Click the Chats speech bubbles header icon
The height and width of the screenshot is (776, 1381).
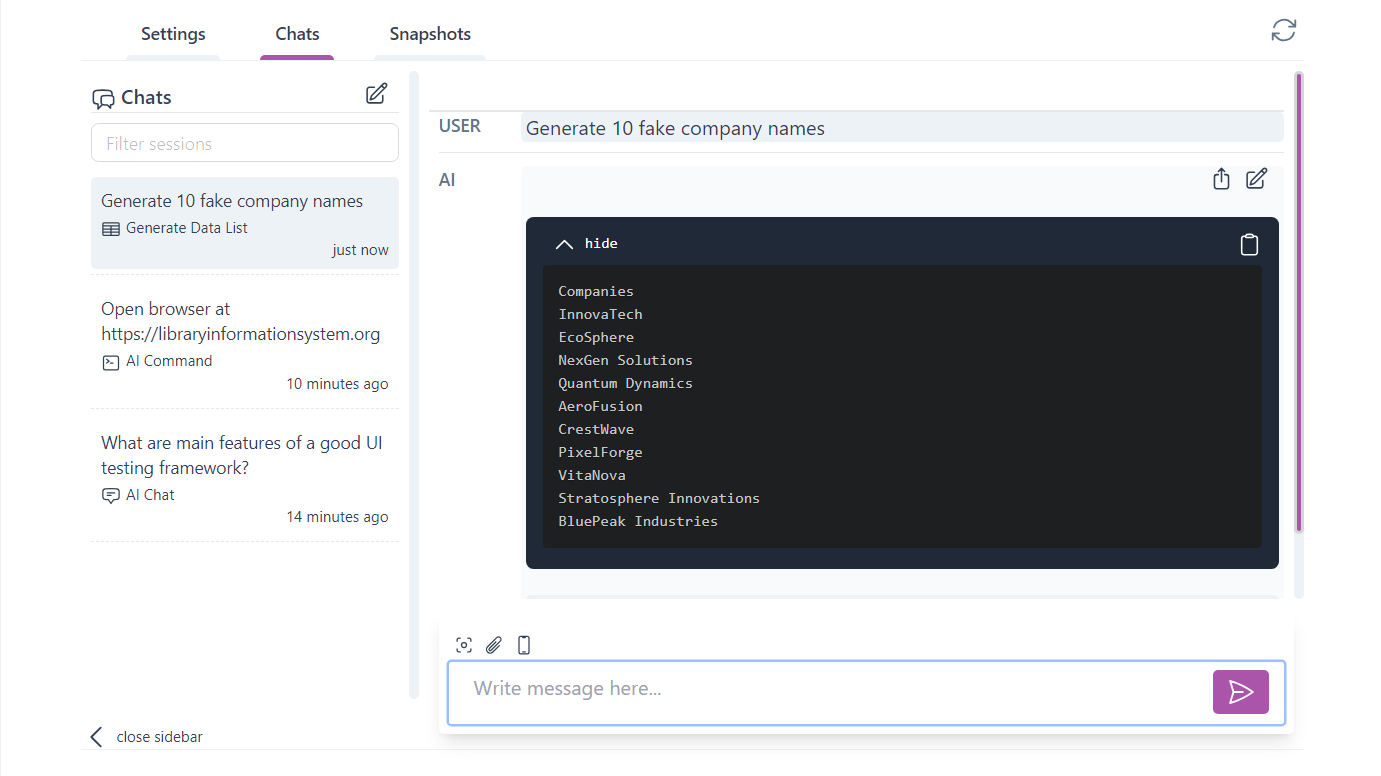pyautogui.click(x=103, y=98)
